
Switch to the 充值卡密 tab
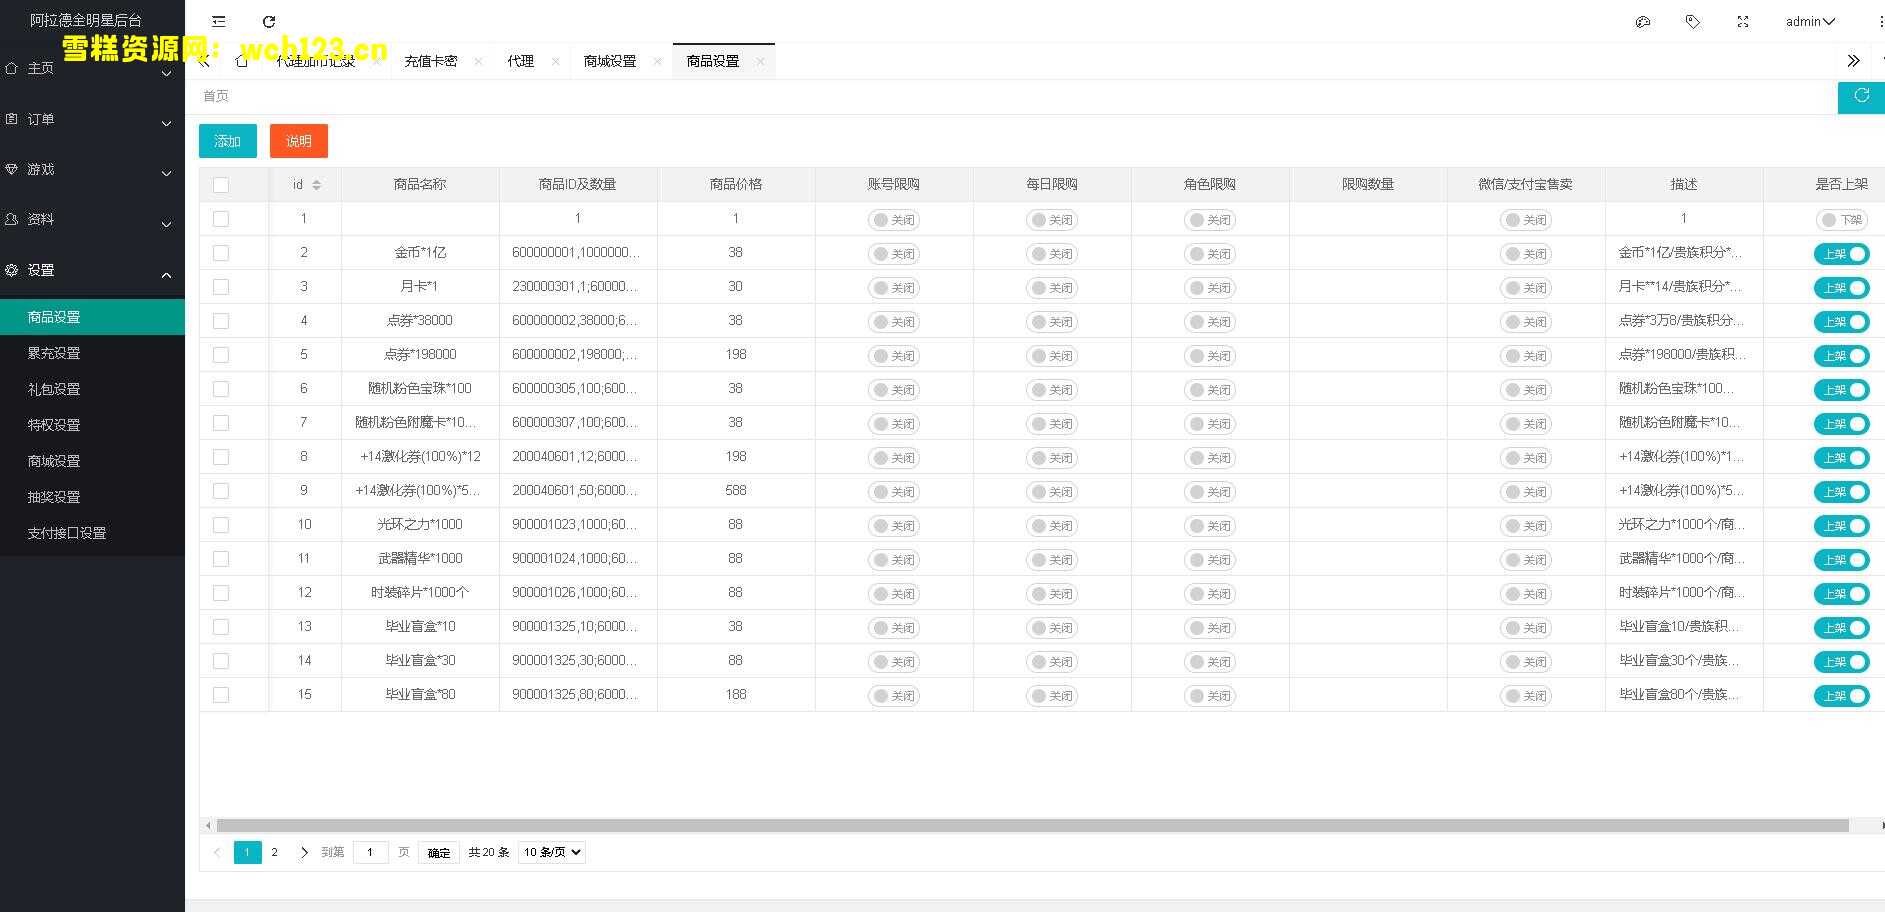(430, 61)
